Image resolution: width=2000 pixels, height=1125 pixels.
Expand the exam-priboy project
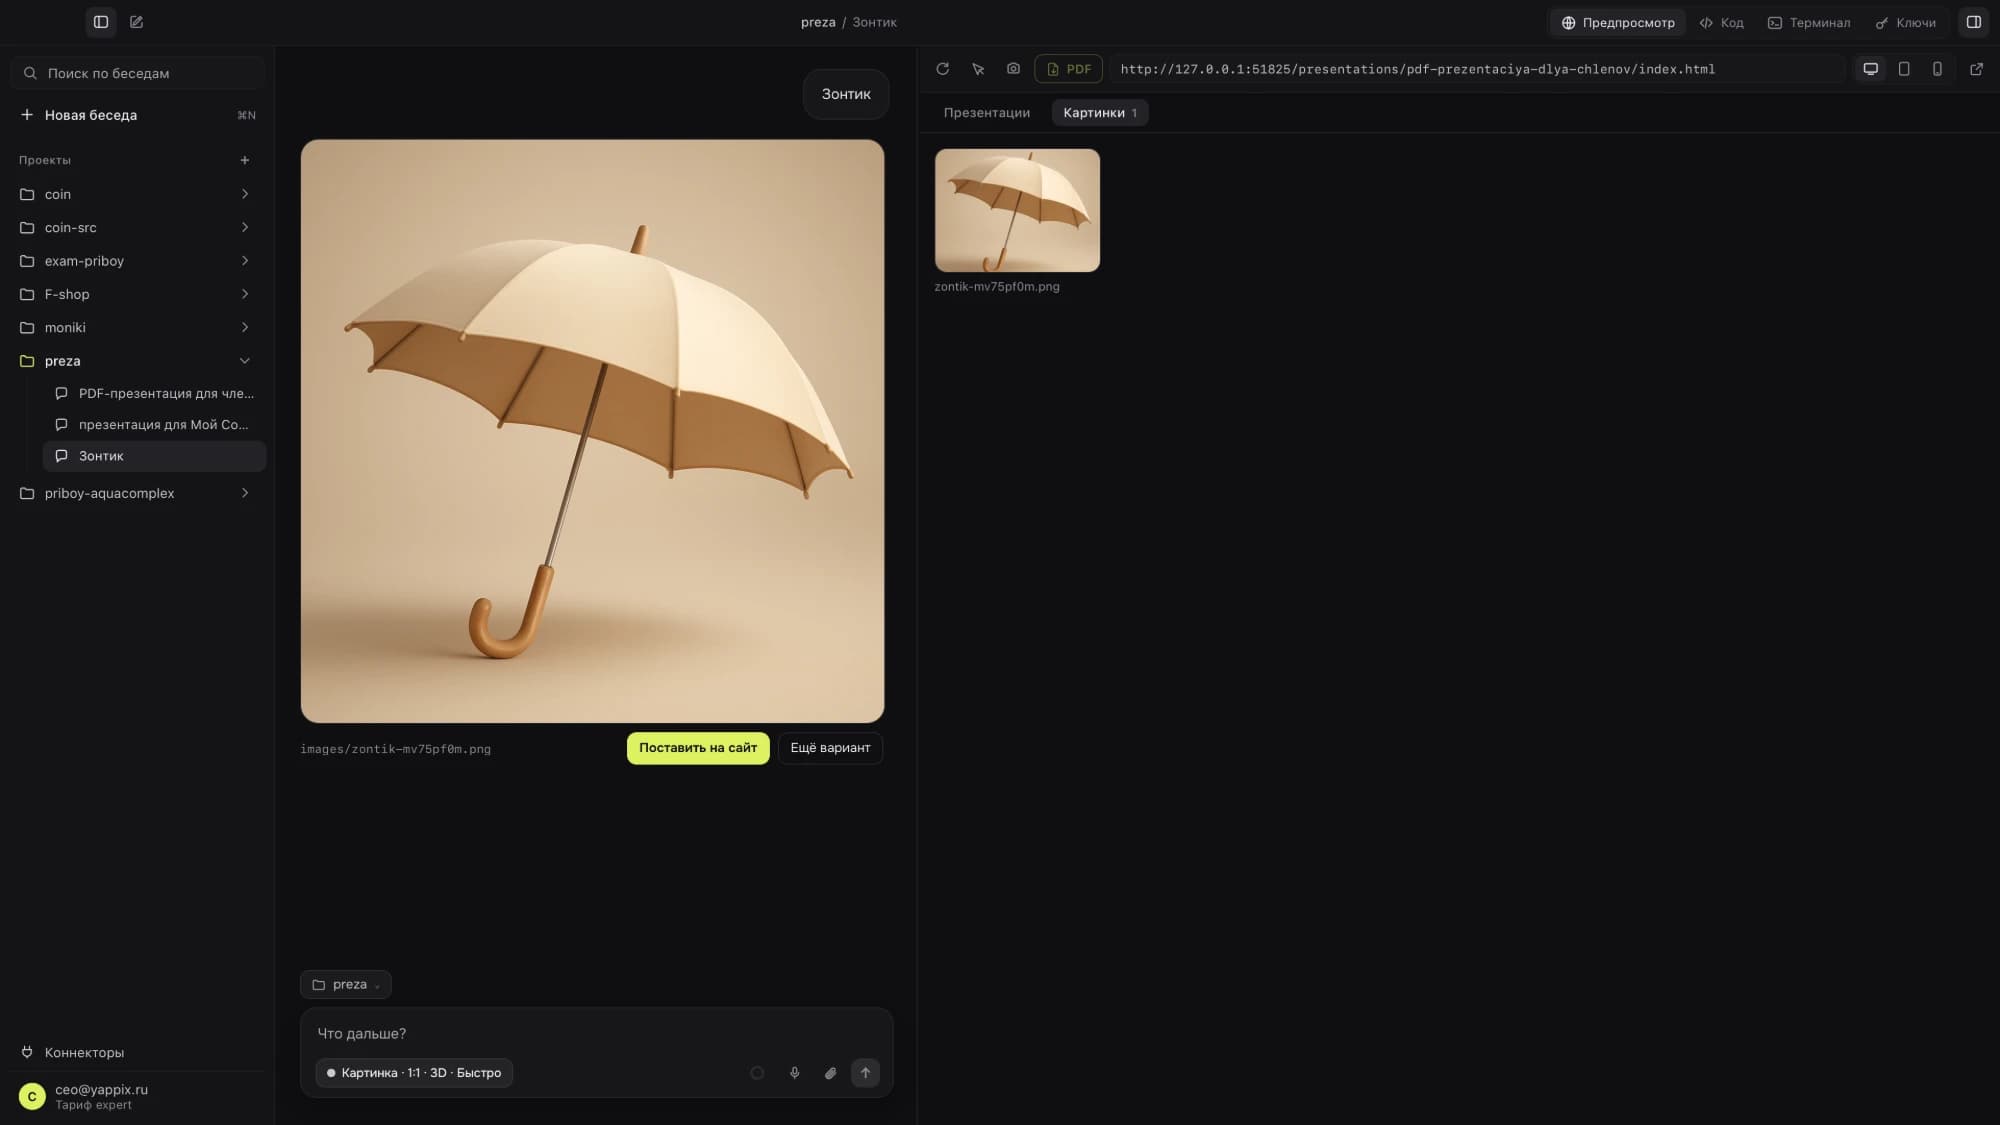136,261
